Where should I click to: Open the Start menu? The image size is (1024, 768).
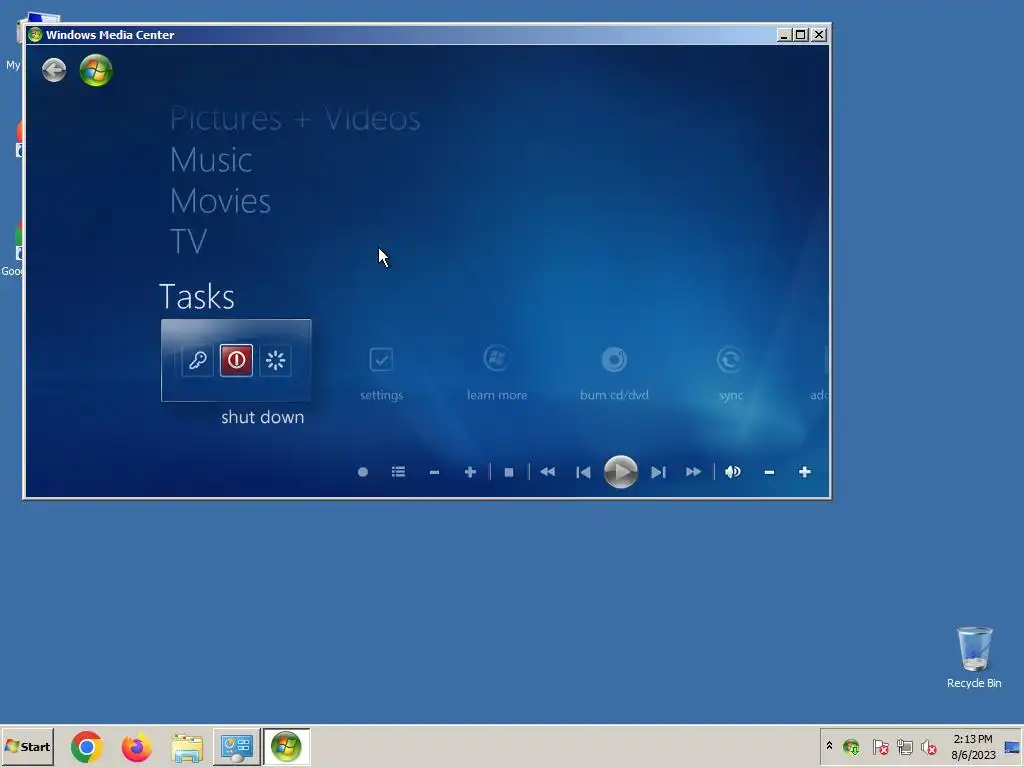[x=27, y=746]
